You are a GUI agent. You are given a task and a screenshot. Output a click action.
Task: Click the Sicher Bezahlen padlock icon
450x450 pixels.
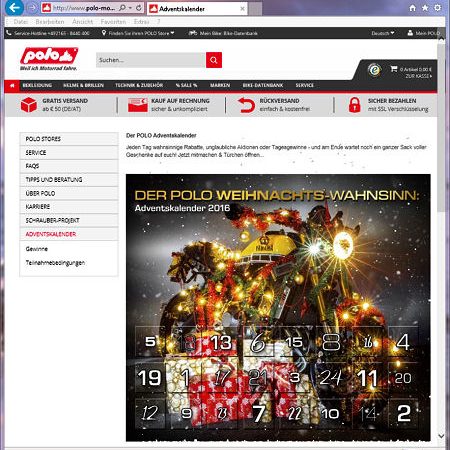click(x=354, y=105)
